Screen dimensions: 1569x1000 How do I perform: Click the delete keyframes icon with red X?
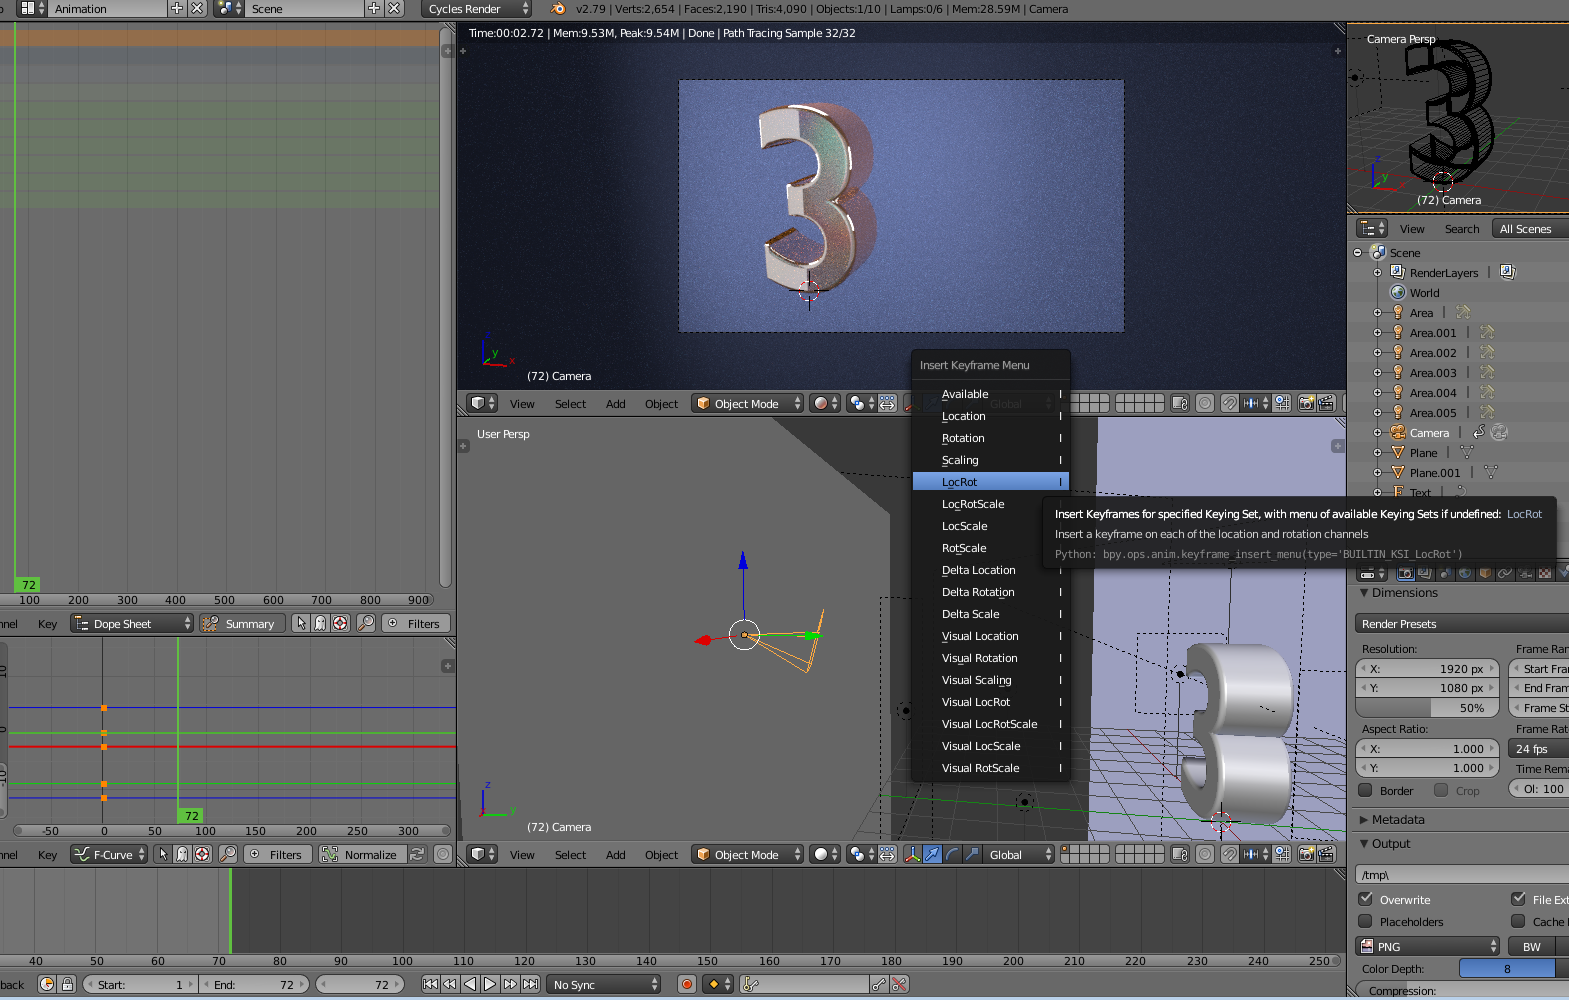(x=900, y=984)
